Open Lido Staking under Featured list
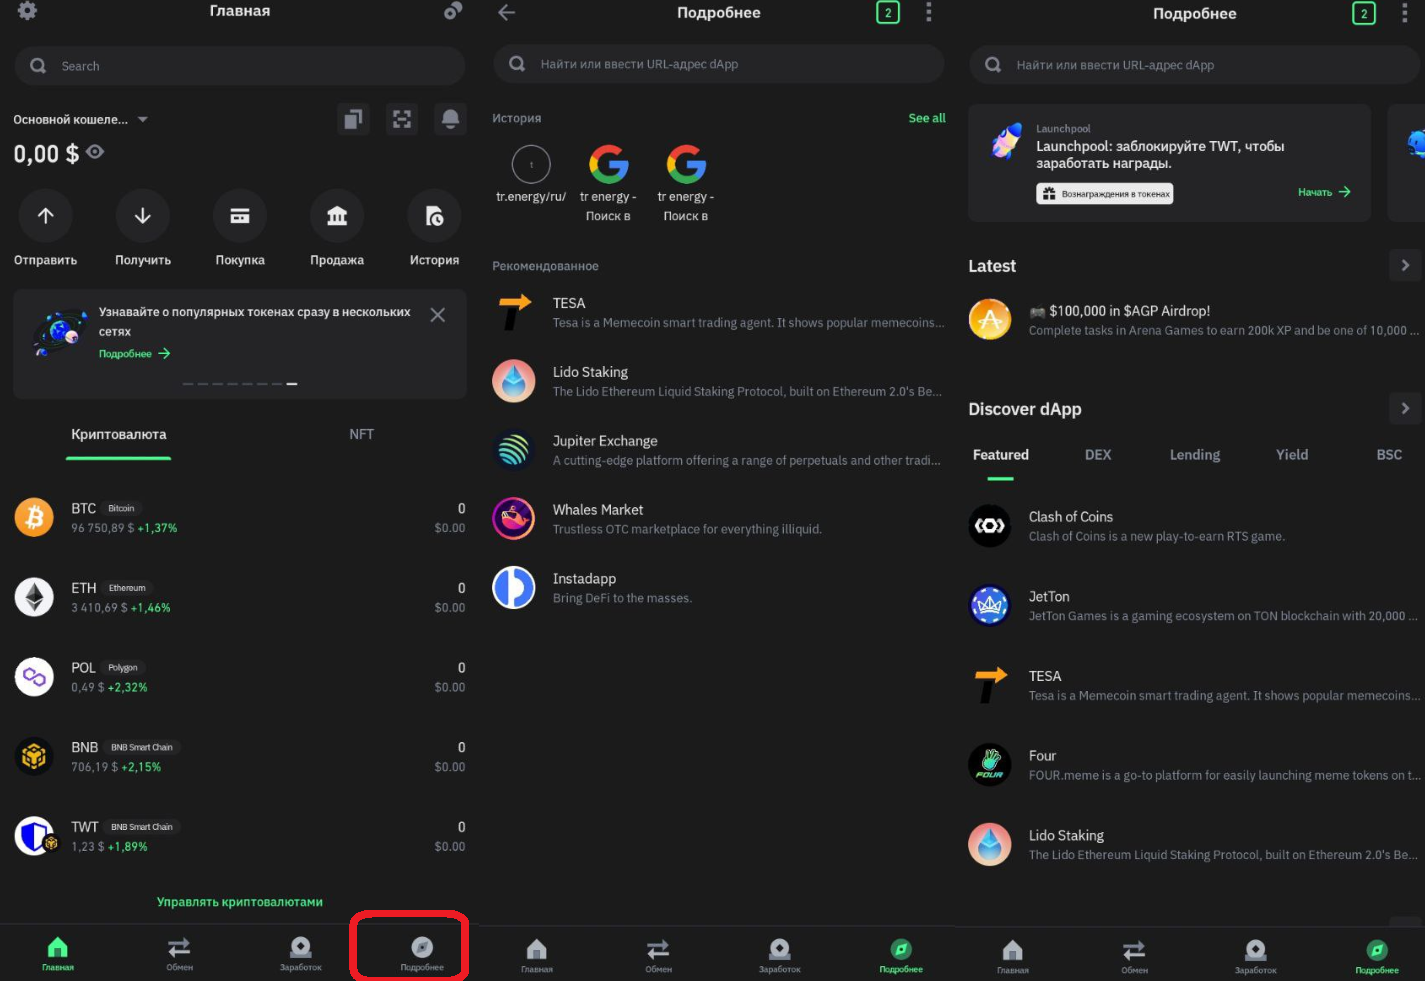The height and width of the screenshot is (981, 1425). click(x=1194, y=845)
